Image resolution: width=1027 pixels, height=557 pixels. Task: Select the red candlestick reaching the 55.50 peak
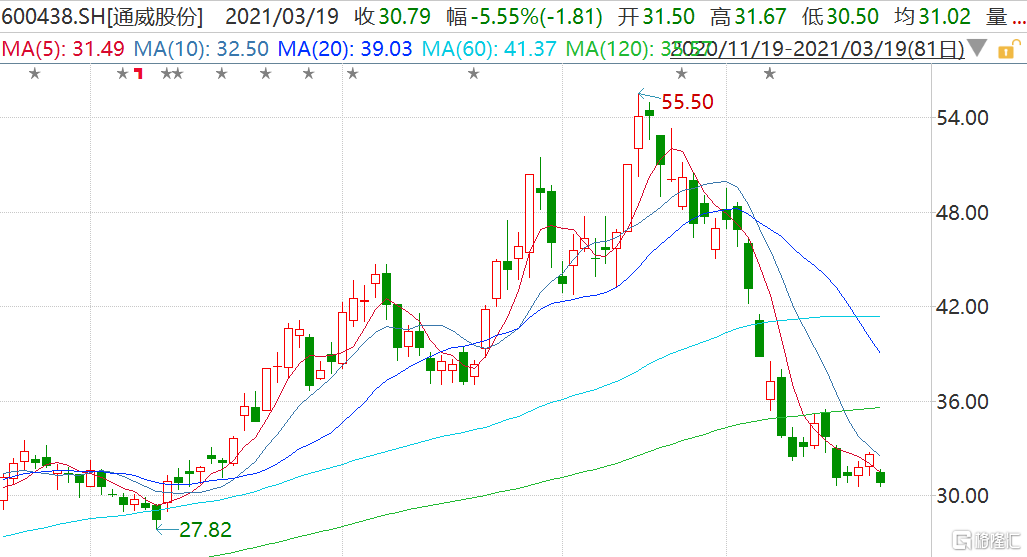(639, 132)
